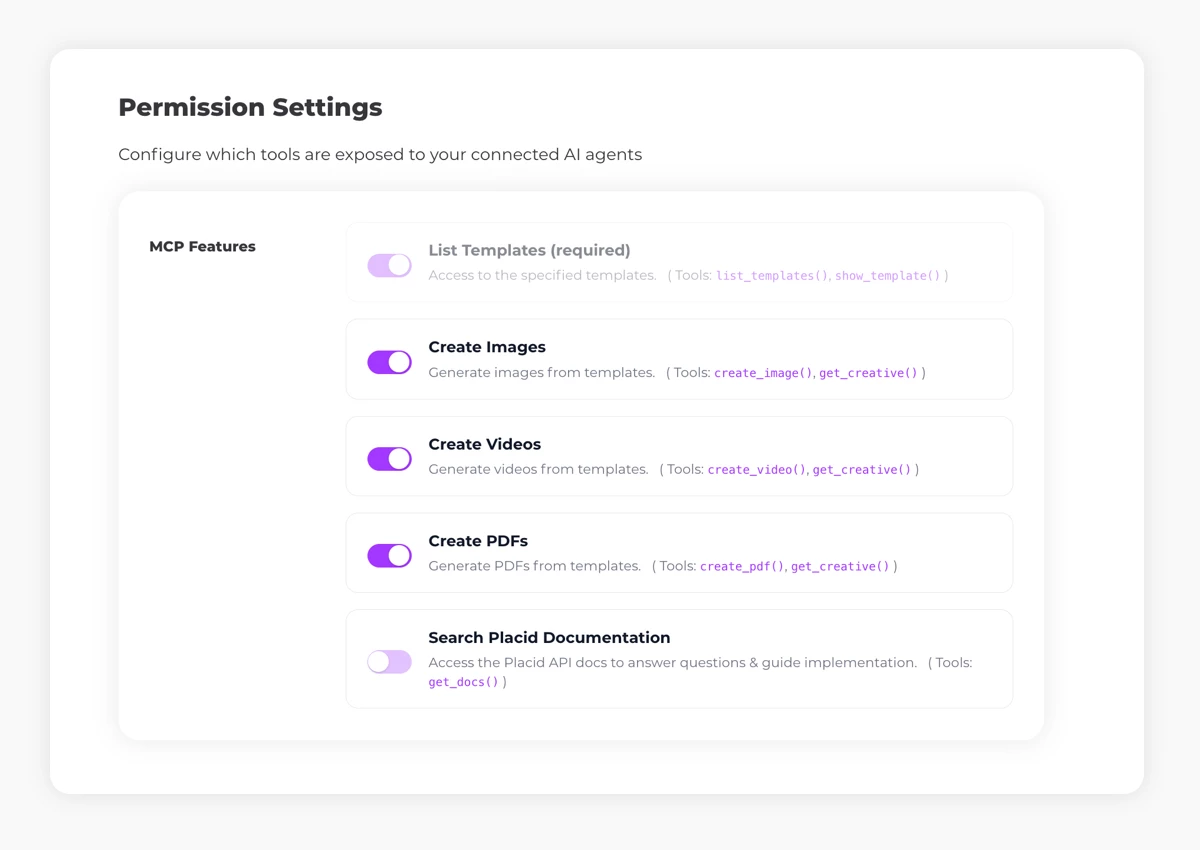
Task: Click the Create Videos feature card
Action: pos(679,457)
